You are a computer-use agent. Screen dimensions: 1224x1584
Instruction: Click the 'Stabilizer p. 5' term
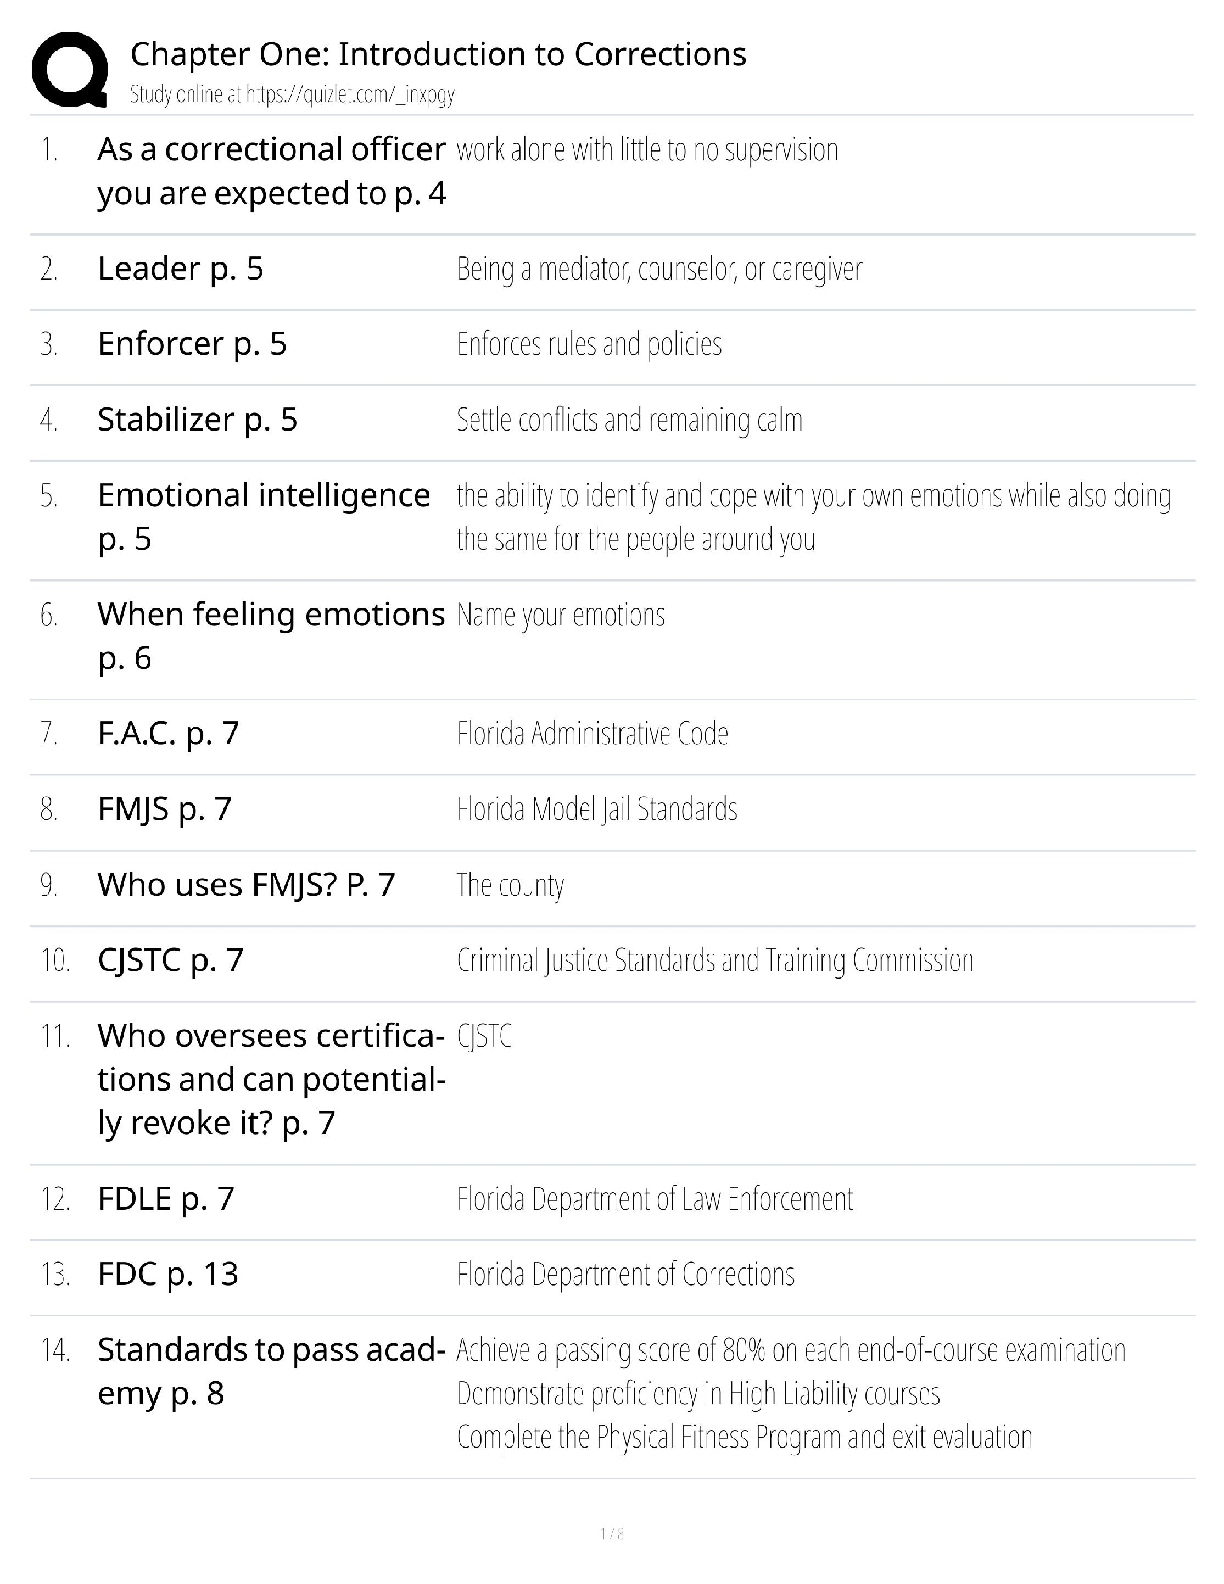pyautogui.click(x=197, y=420)
